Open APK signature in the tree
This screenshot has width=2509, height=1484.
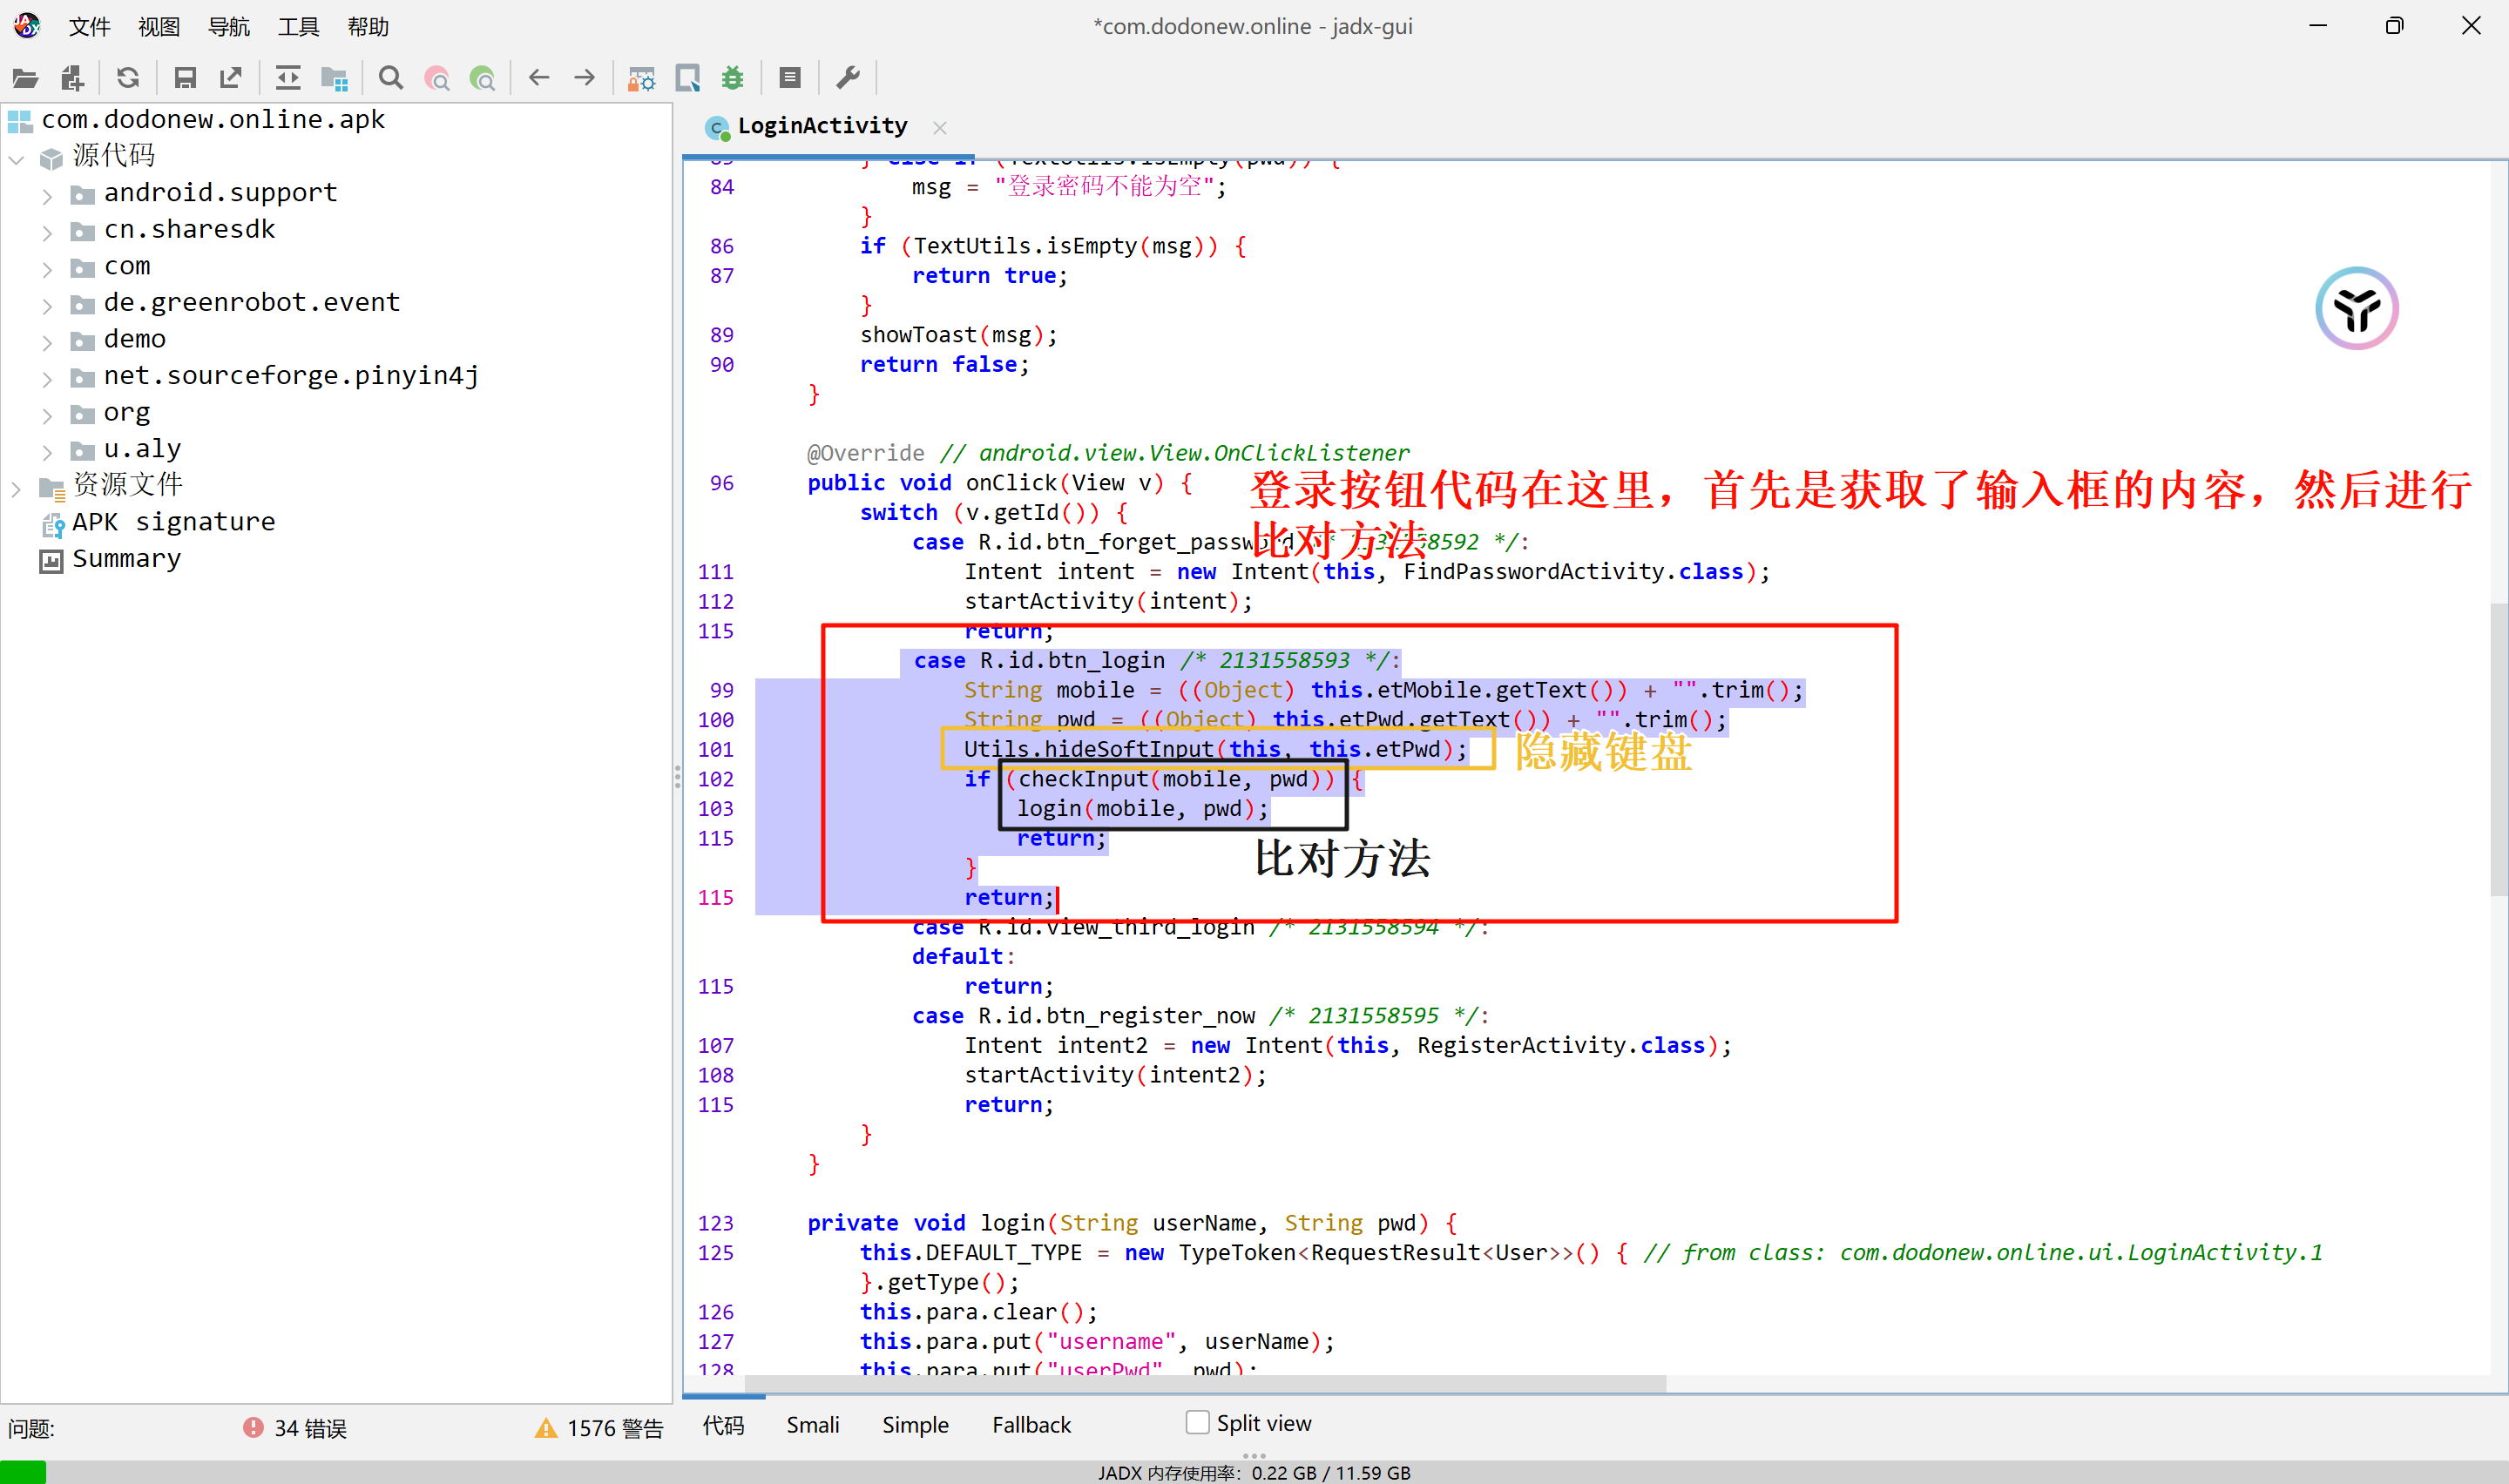pos(172,522)
